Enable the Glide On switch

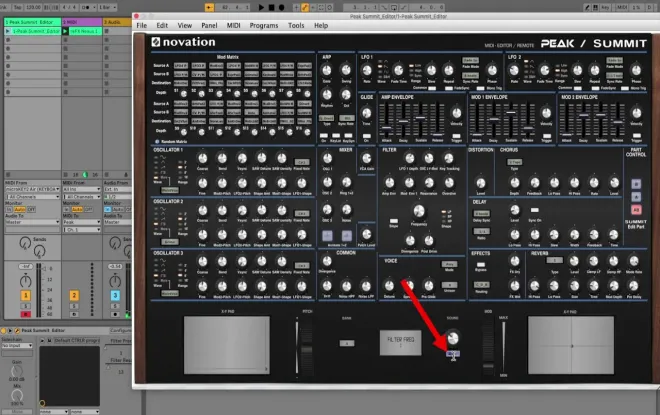(x=367, y=136)
